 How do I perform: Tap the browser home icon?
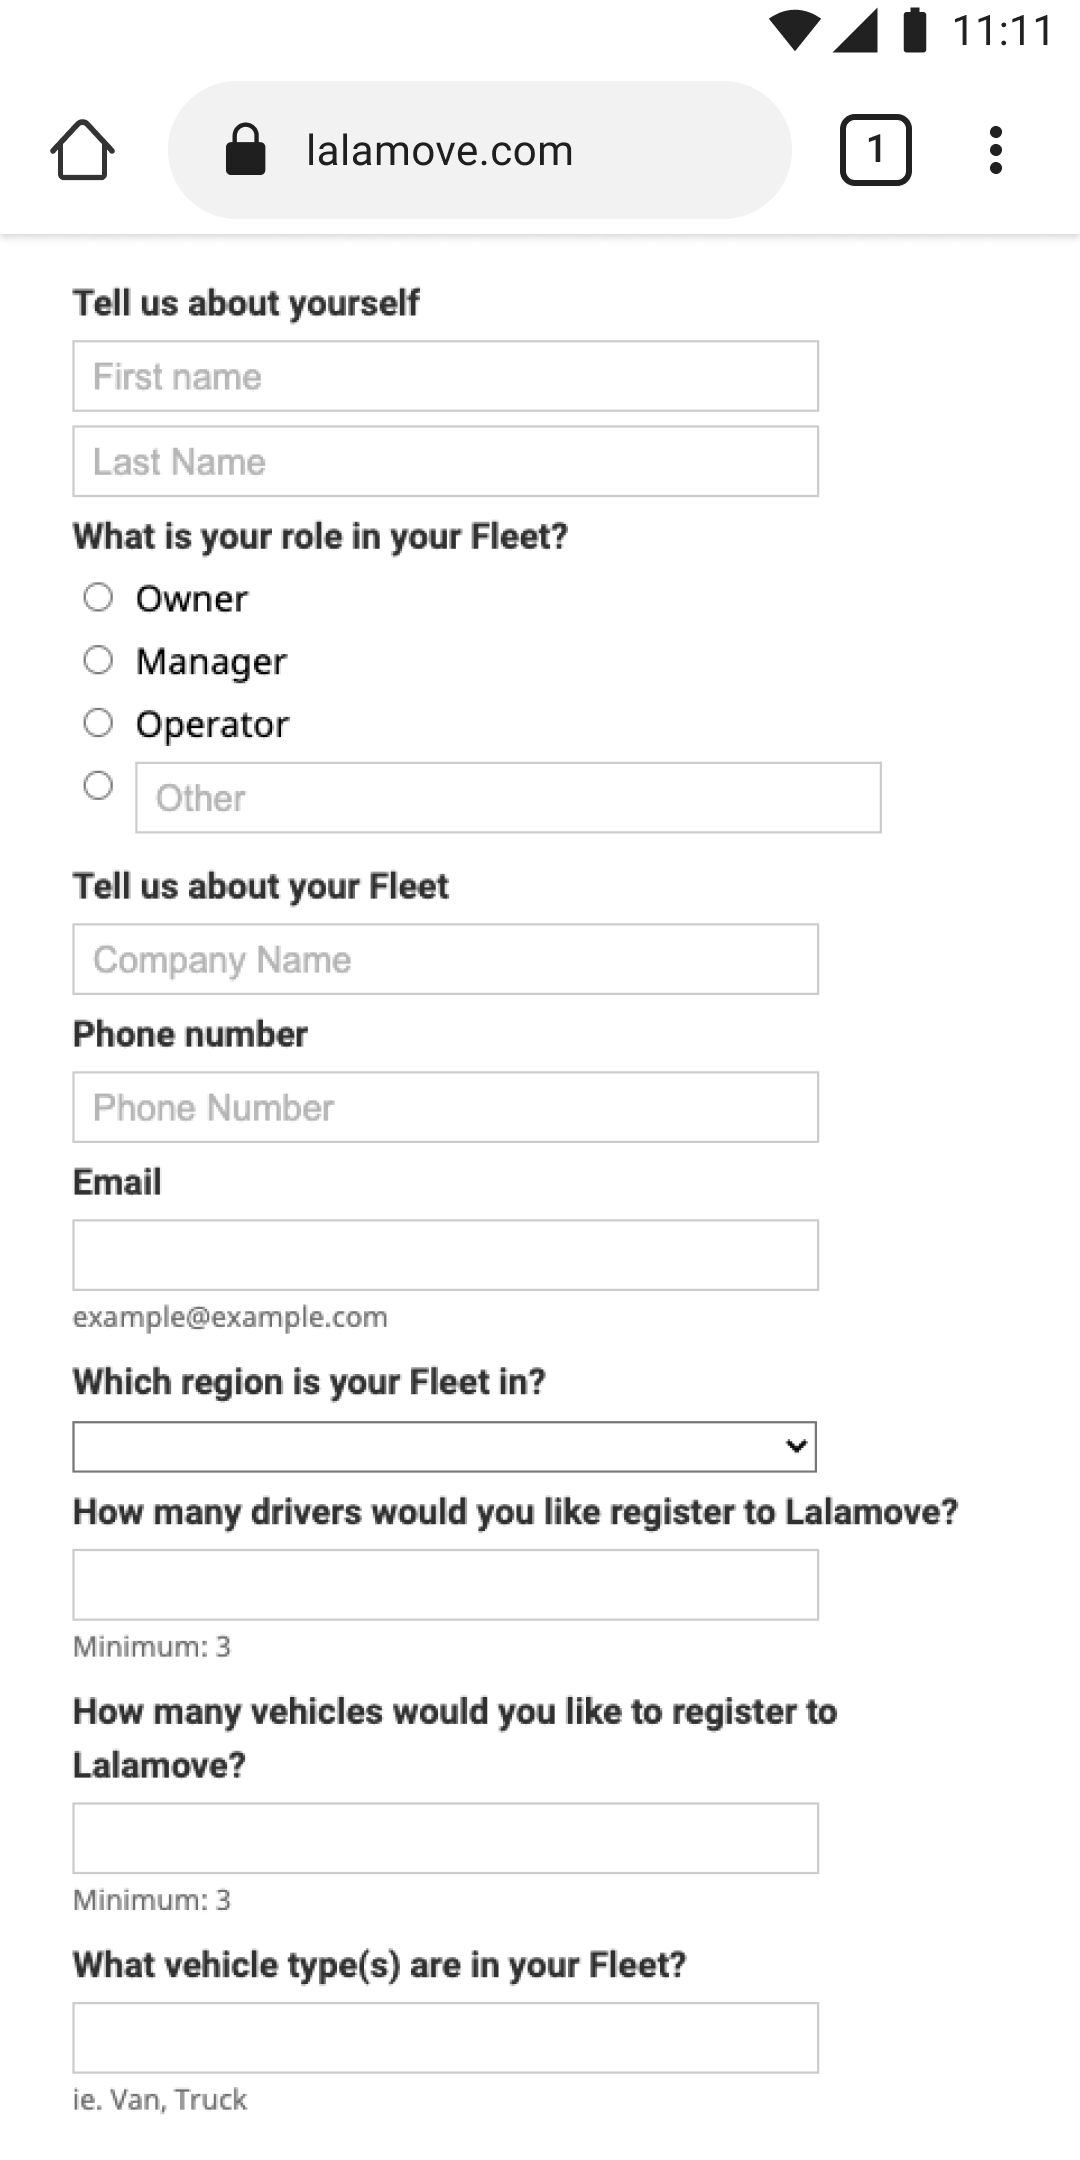[82, 150]
